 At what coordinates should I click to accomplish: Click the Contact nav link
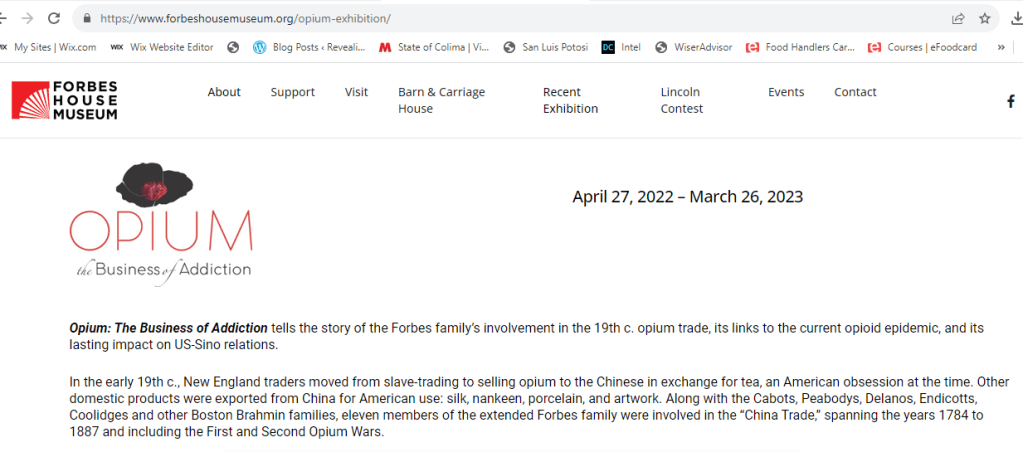click(x=855, y=92)
